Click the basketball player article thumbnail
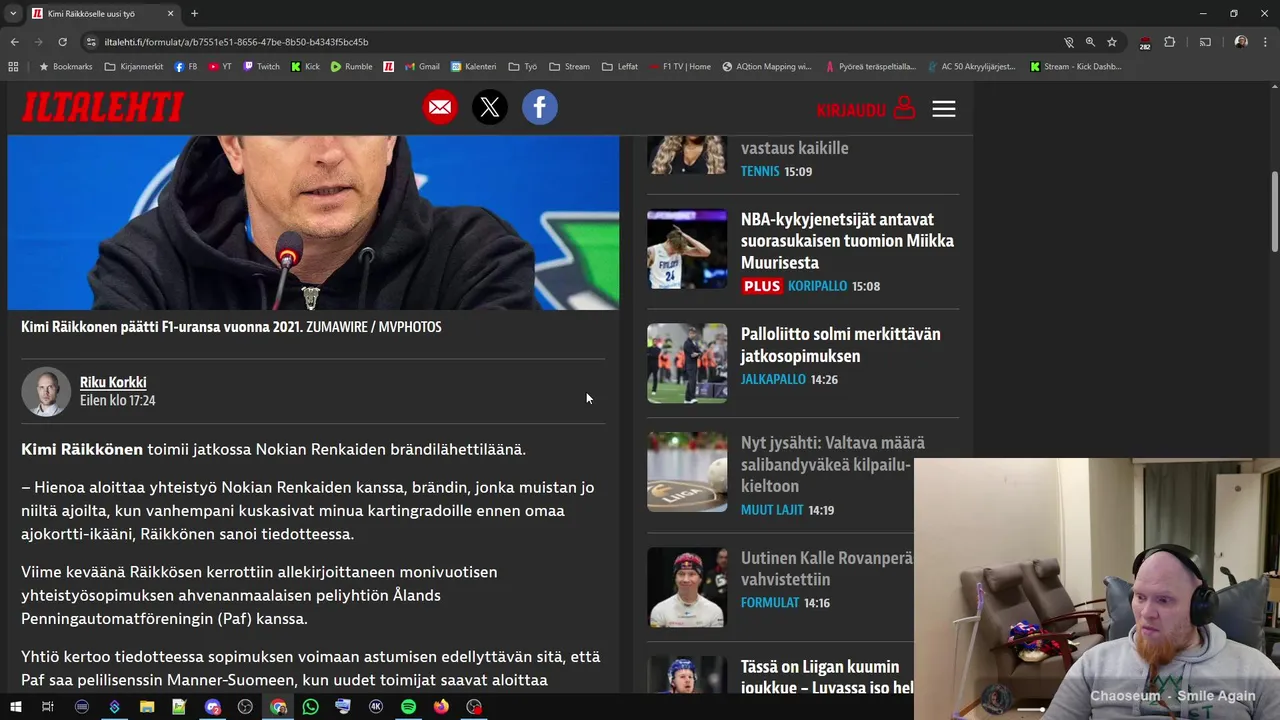This screenshot has height=720, width=1280. click(687, 249)
